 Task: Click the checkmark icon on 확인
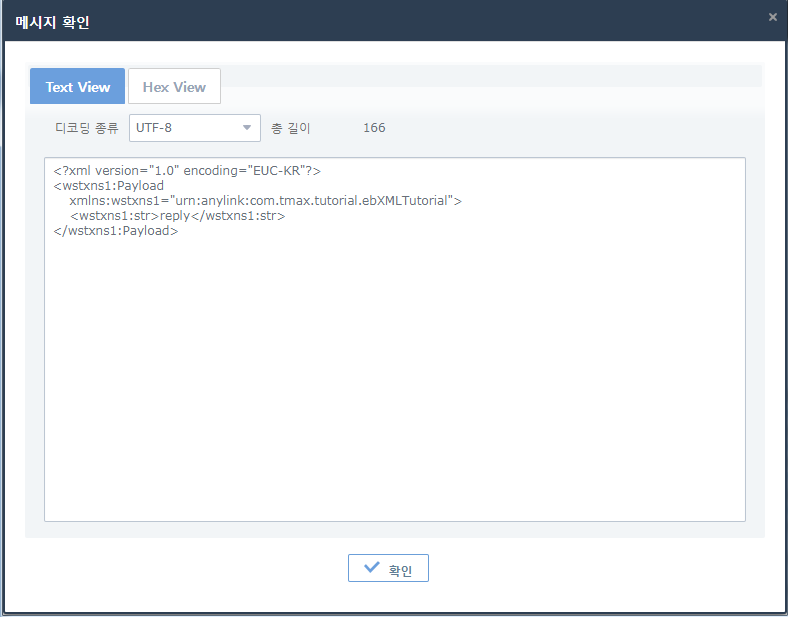[372, 568]
